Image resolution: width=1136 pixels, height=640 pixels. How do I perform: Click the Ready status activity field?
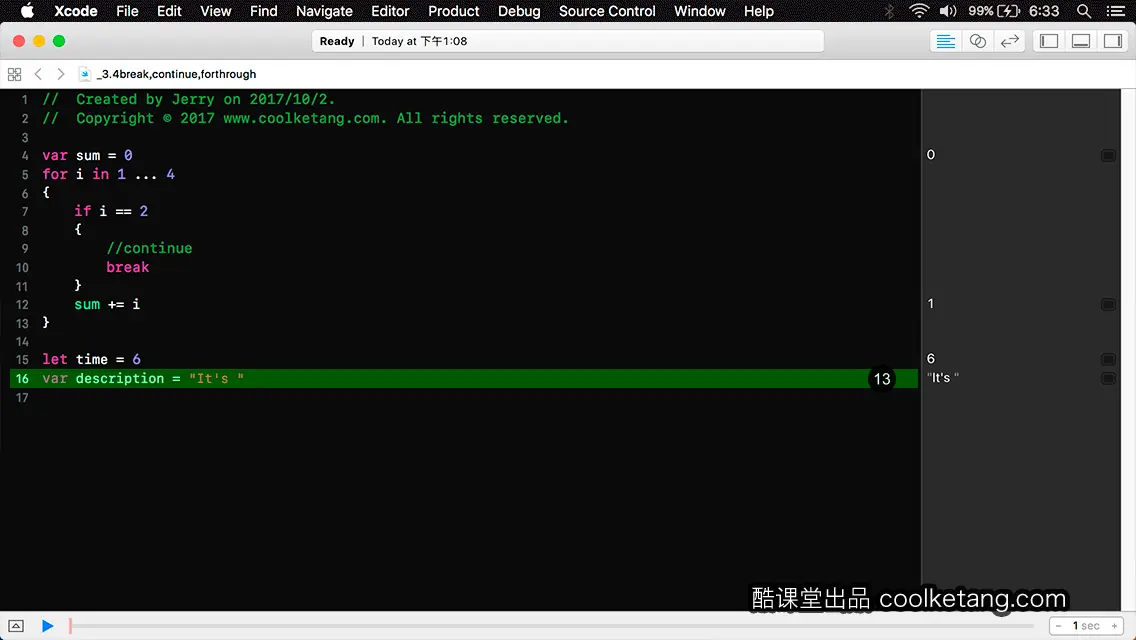point(567,41)
